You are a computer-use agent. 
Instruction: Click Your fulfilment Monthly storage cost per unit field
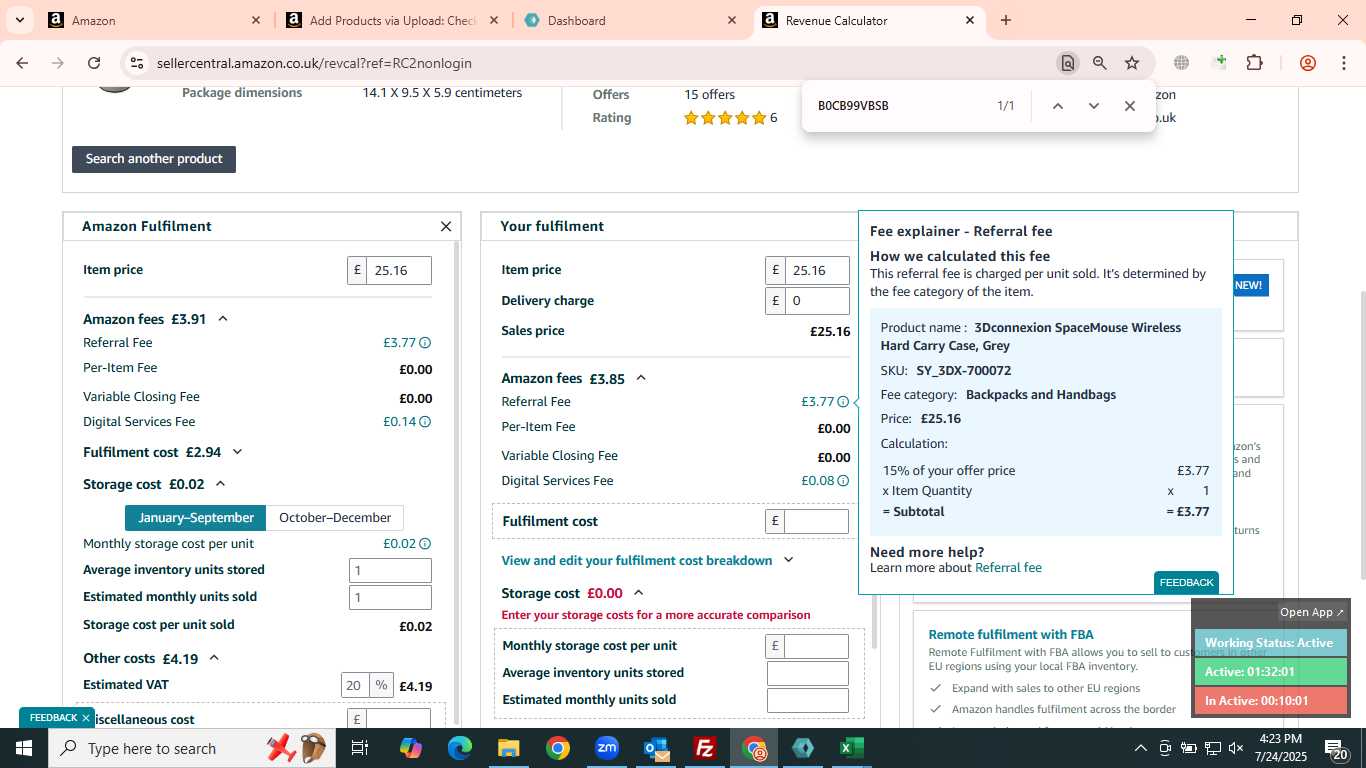click(817, 646)
